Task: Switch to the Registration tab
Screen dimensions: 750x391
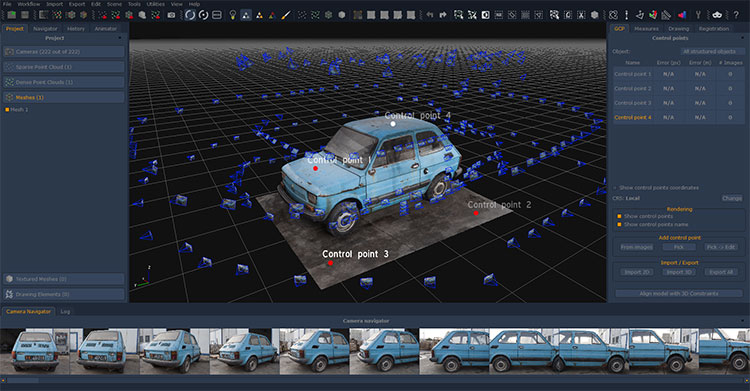Action: pos(714,29)
